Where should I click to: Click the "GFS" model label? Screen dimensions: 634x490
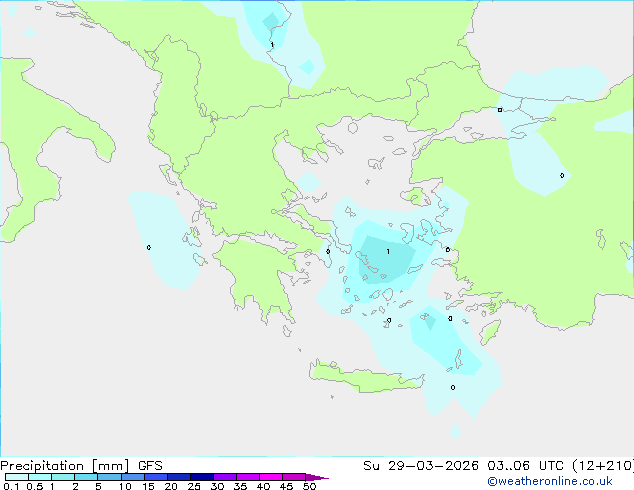(150, 466)
